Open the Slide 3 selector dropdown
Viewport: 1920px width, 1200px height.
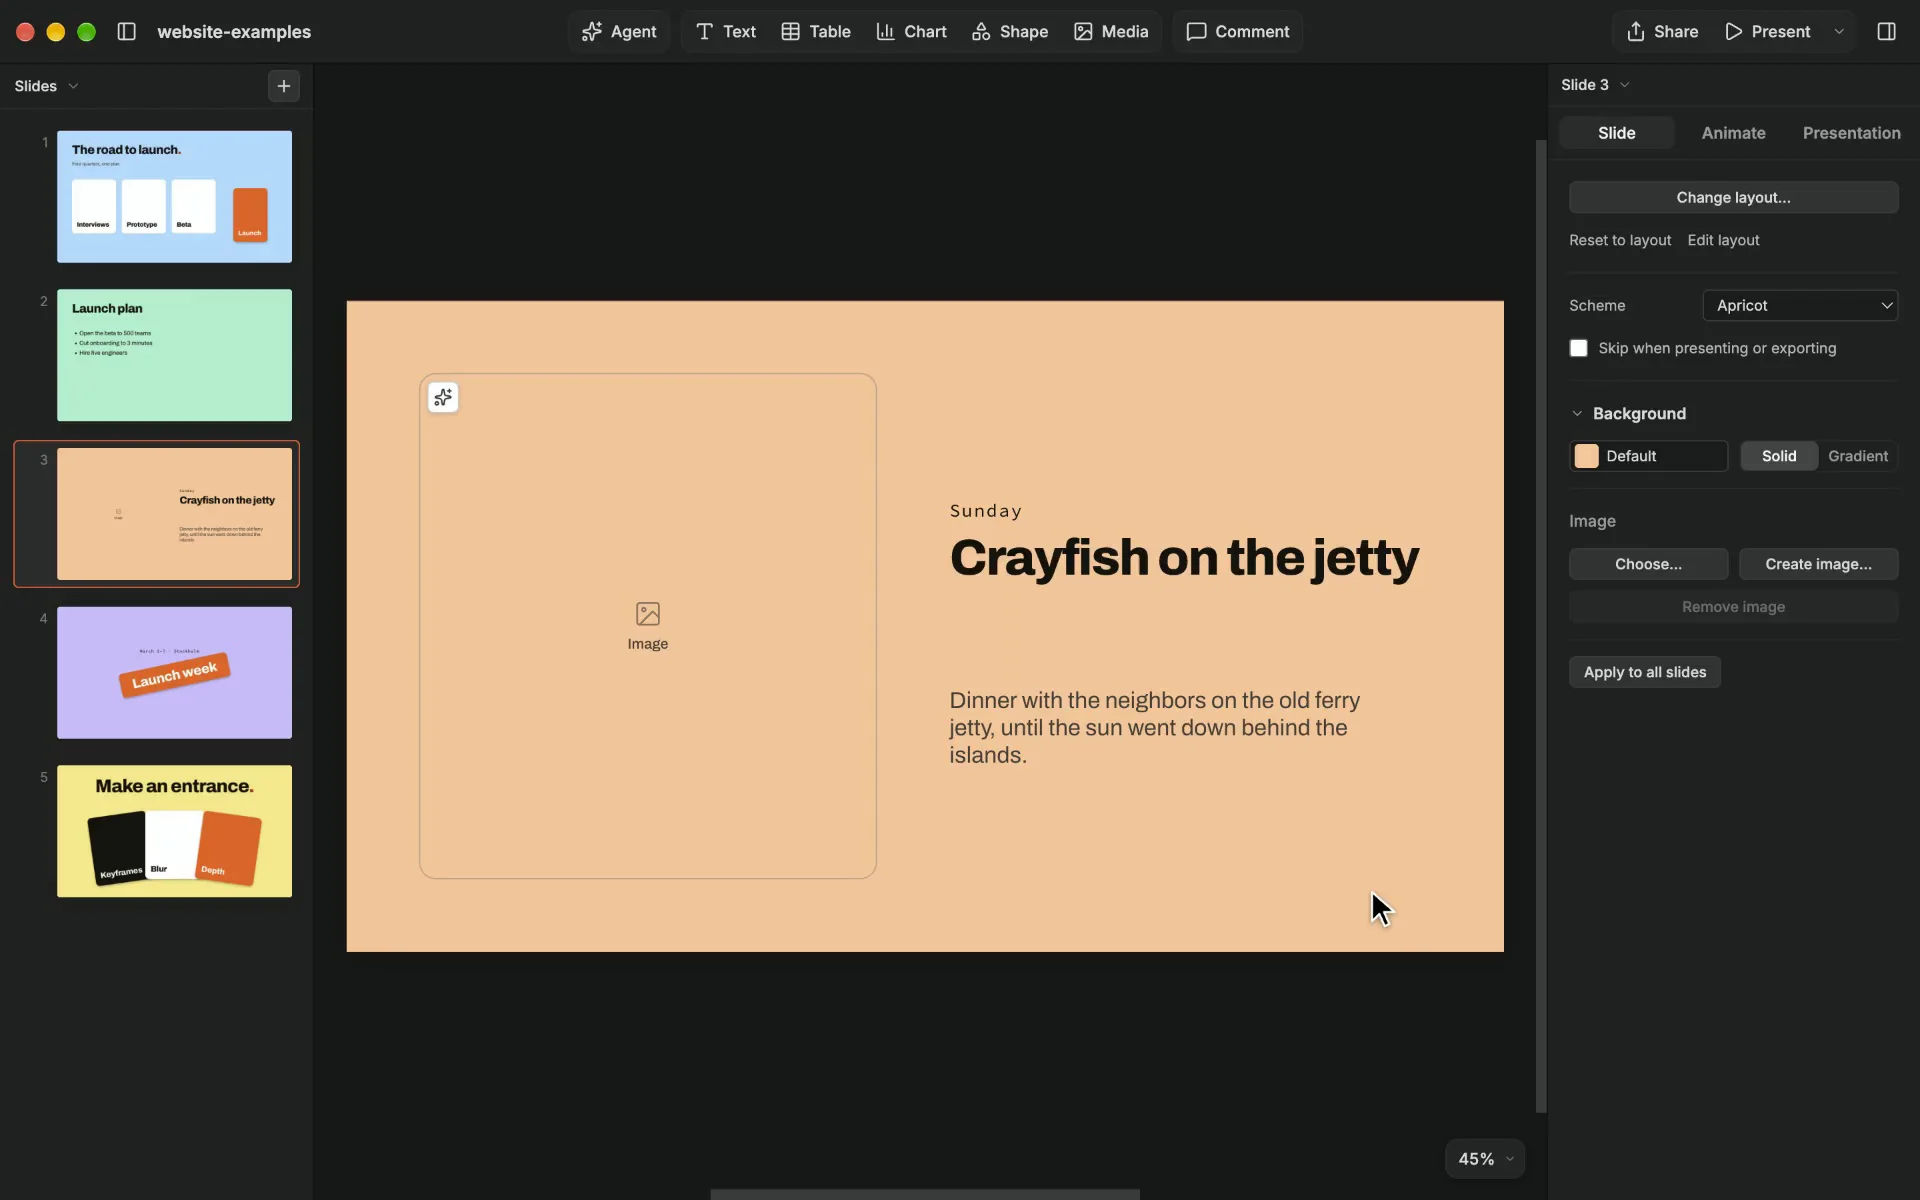1595,85
